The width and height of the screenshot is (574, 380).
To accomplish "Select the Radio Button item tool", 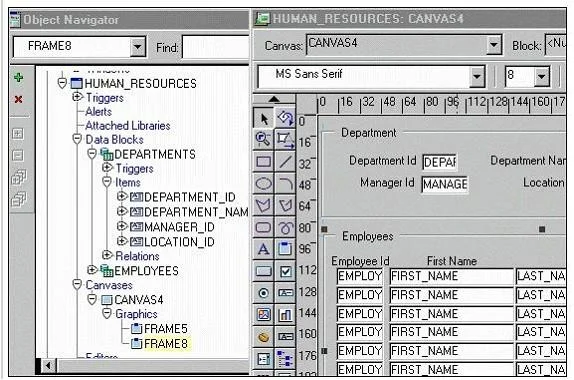I will pyautogui.click(x=263, y=293).
